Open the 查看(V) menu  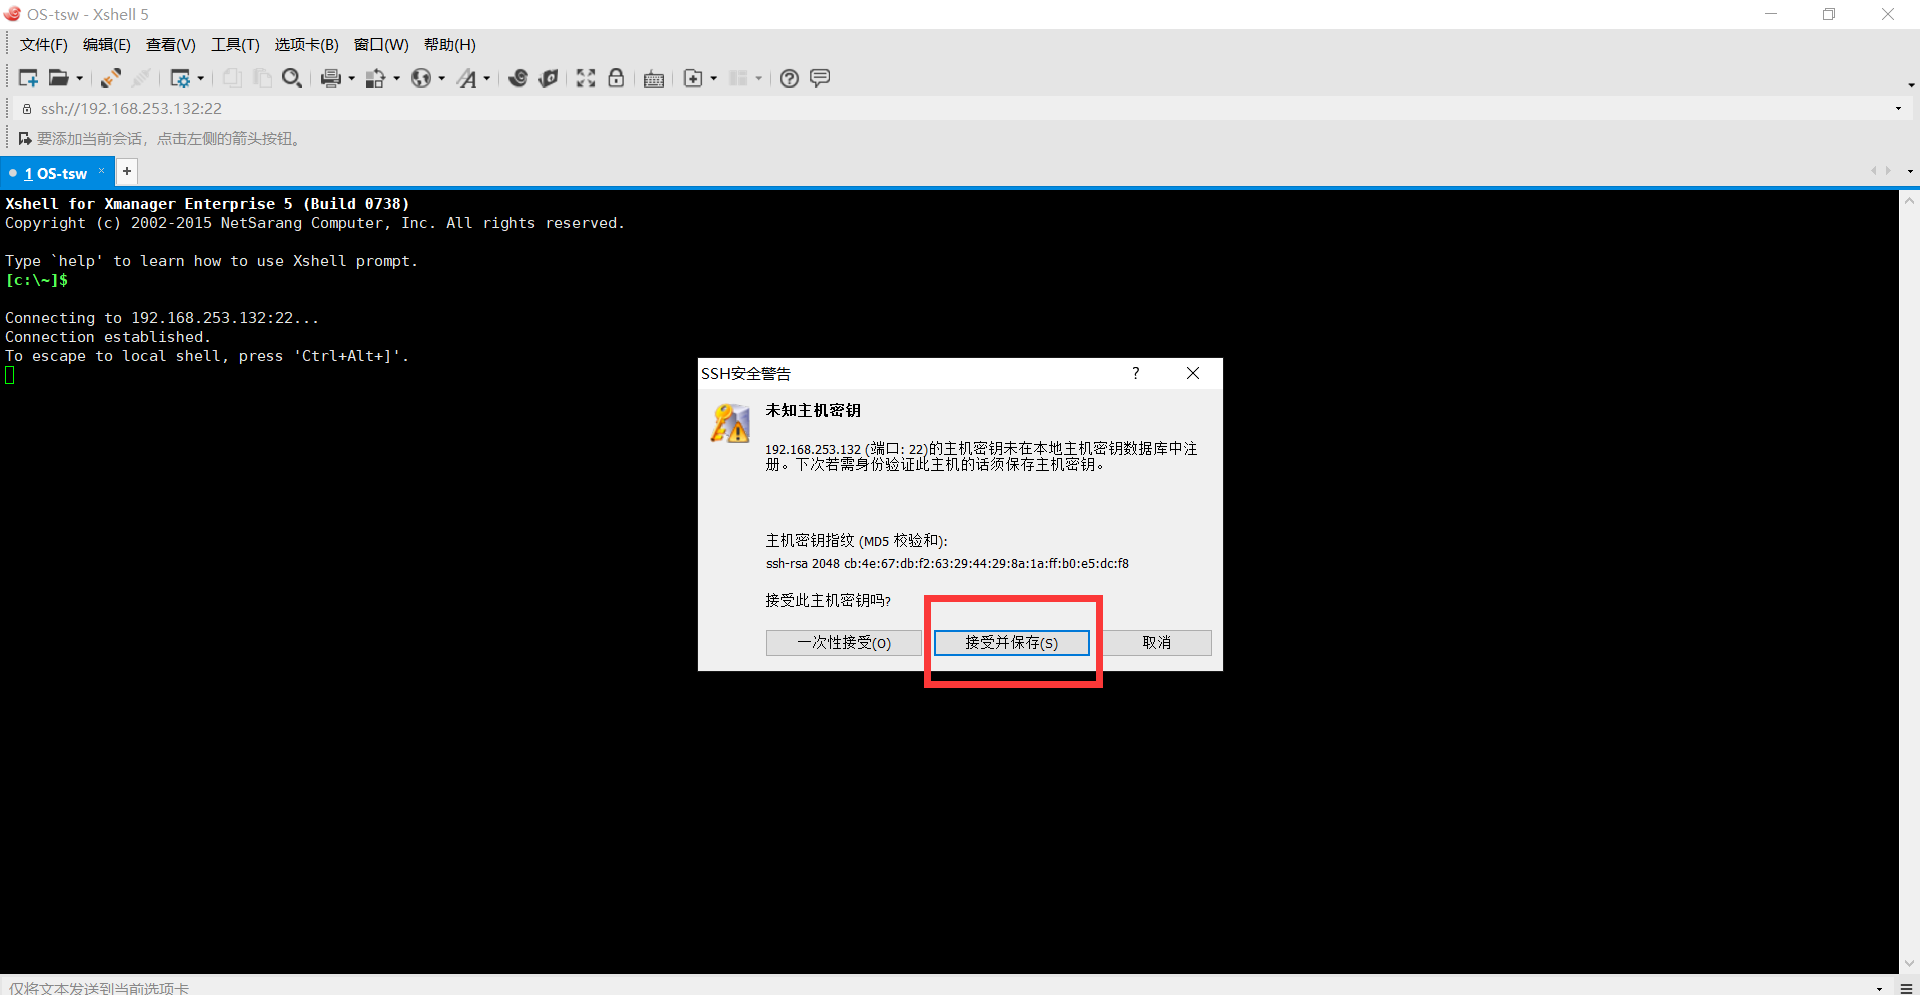(171, 44)
